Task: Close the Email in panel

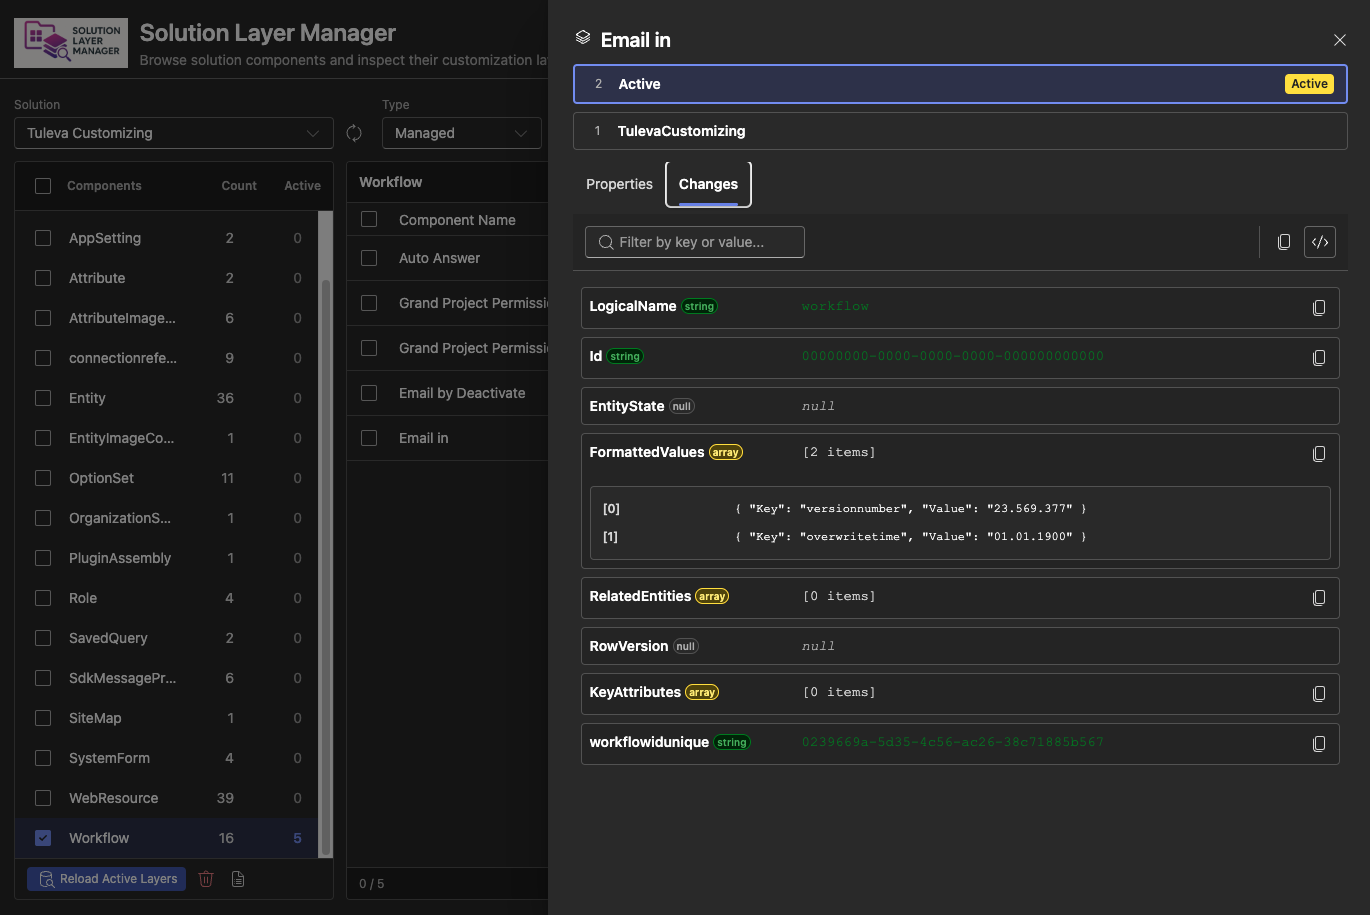Action: [x=1340, y=40]
